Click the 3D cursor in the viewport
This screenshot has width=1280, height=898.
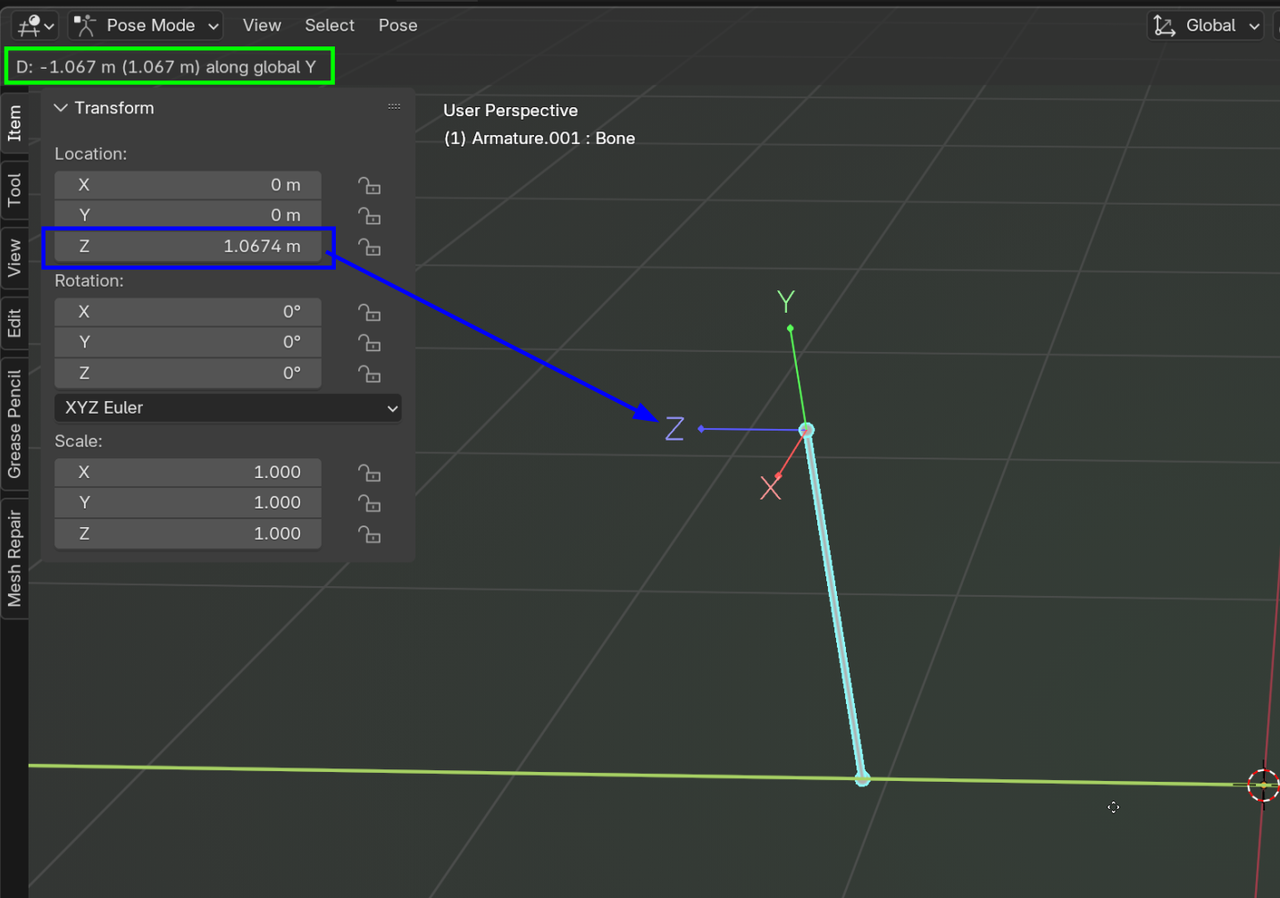click(1263, 784)
